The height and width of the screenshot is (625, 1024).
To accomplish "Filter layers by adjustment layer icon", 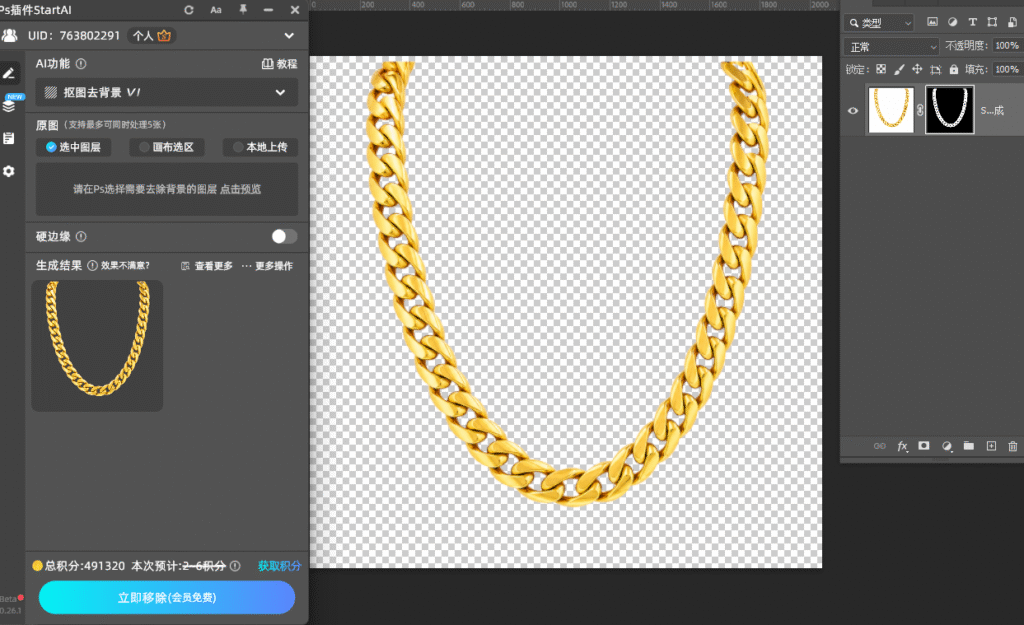I will (952, 22).
